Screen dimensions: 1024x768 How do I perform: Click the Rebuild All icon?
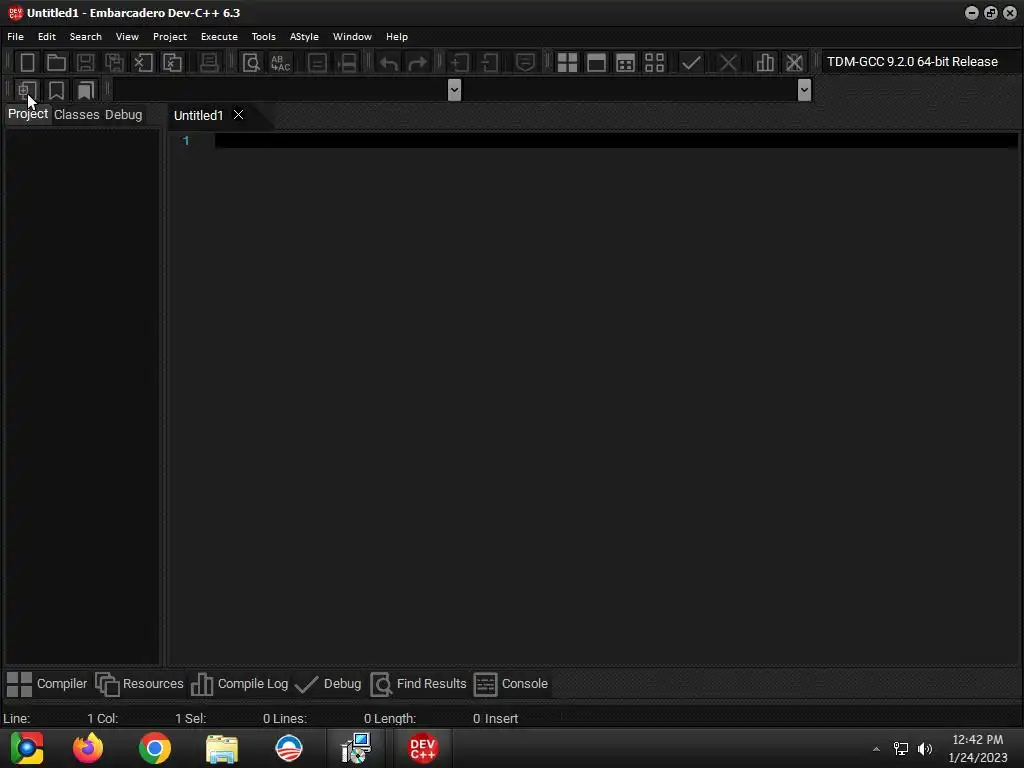pyautogui.click(x=654, y=63)
